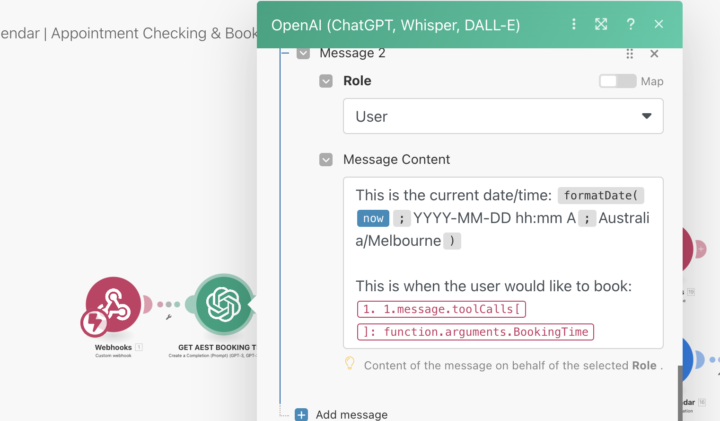The image size is (720, 421).
Task: Grab the Message 2 drag handle
Action: click(x=630, y=54)
